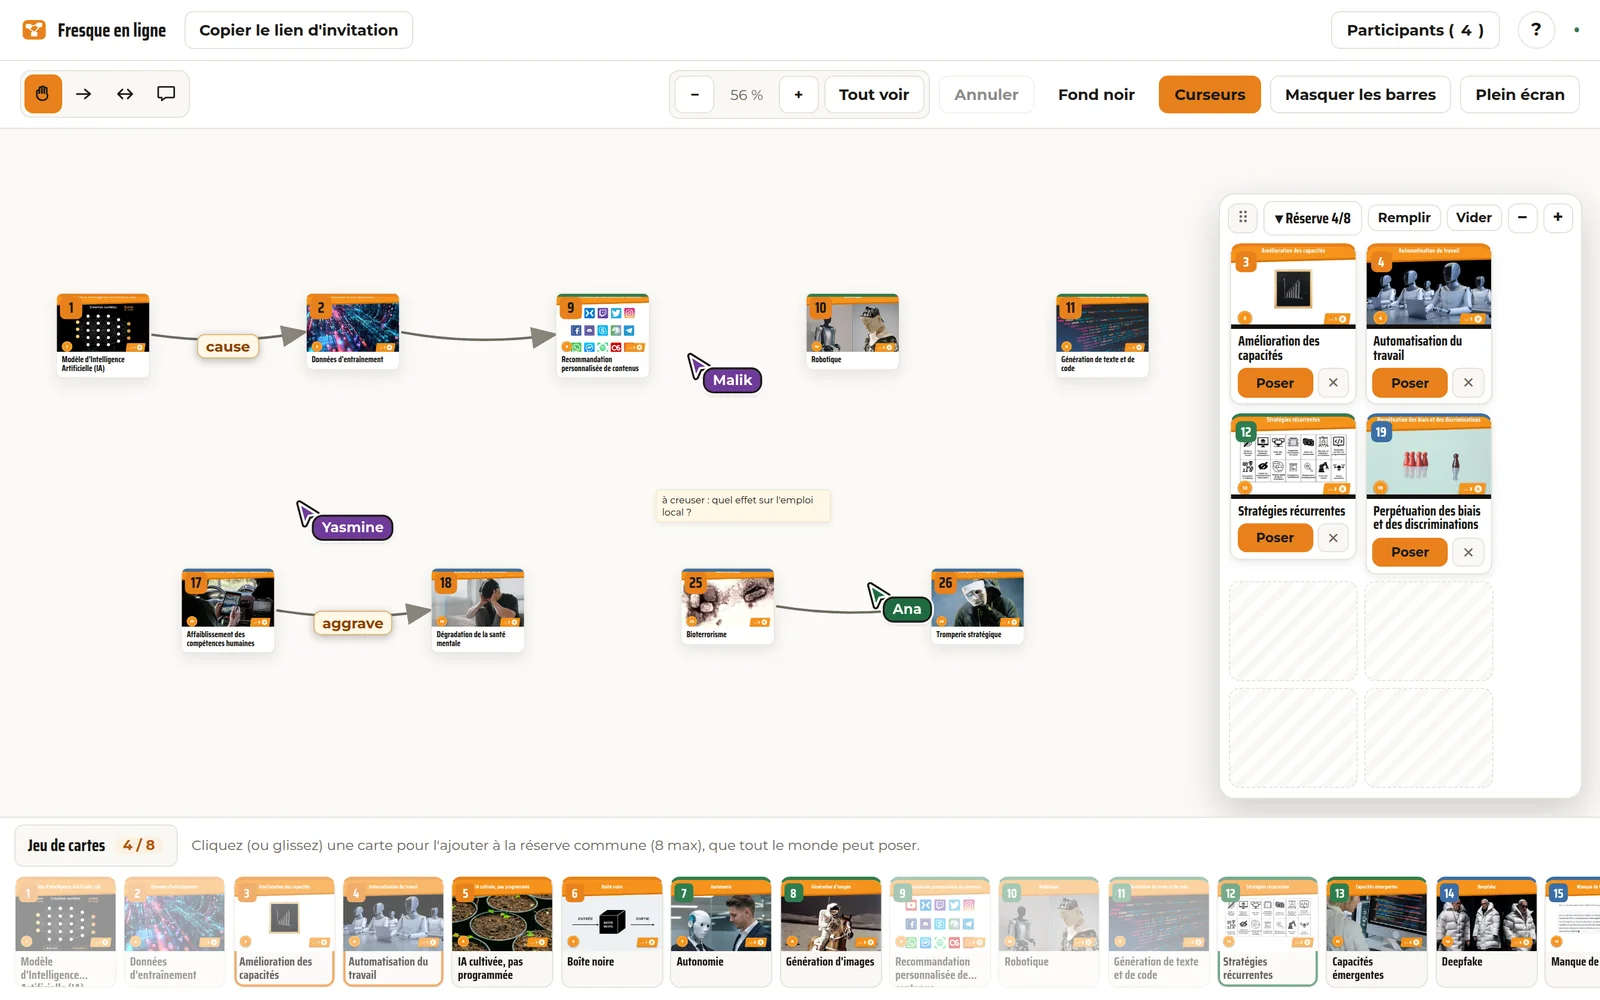Viewport: 1600px width, 1000px height.
Task: Toggle Fond noir background mode
Action: [x=1096, y=95]
